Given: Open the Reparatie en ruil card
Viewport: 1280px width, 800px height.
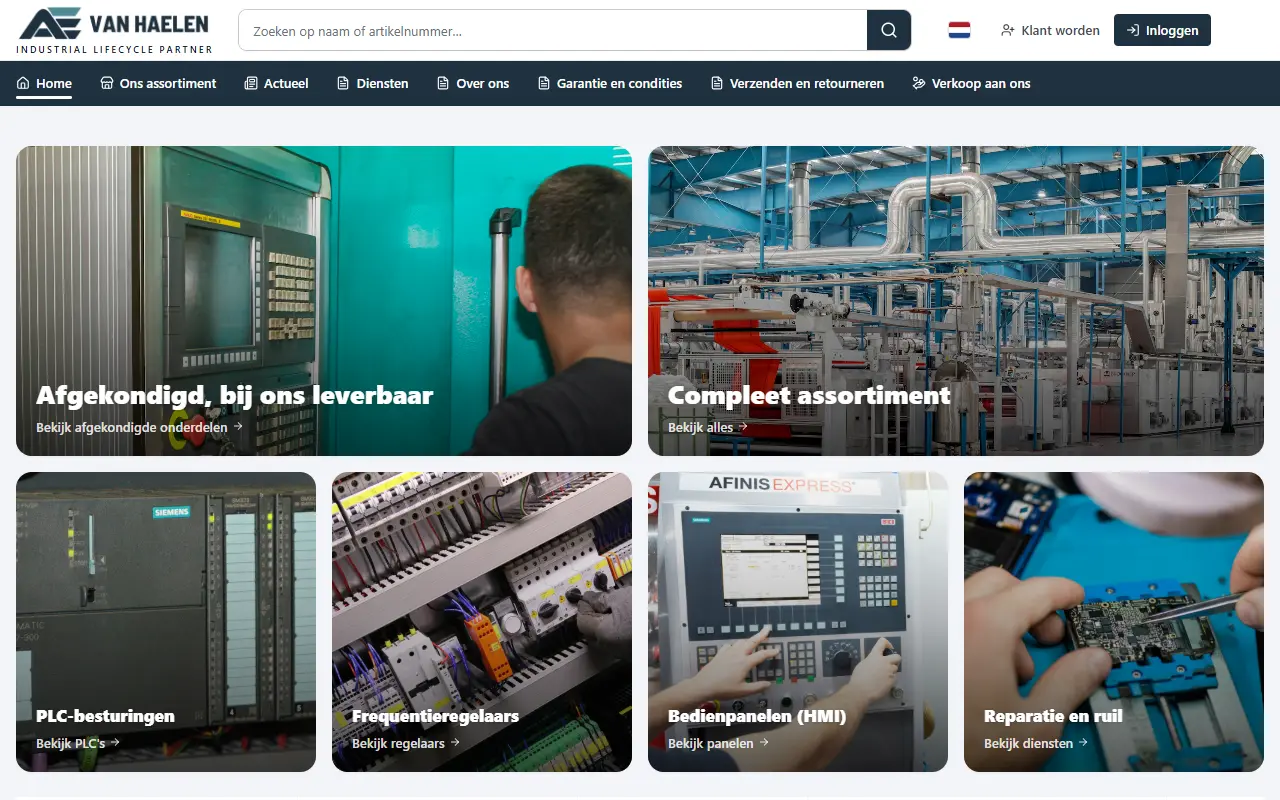Looking at the screenshot, I should (1114, 622).
